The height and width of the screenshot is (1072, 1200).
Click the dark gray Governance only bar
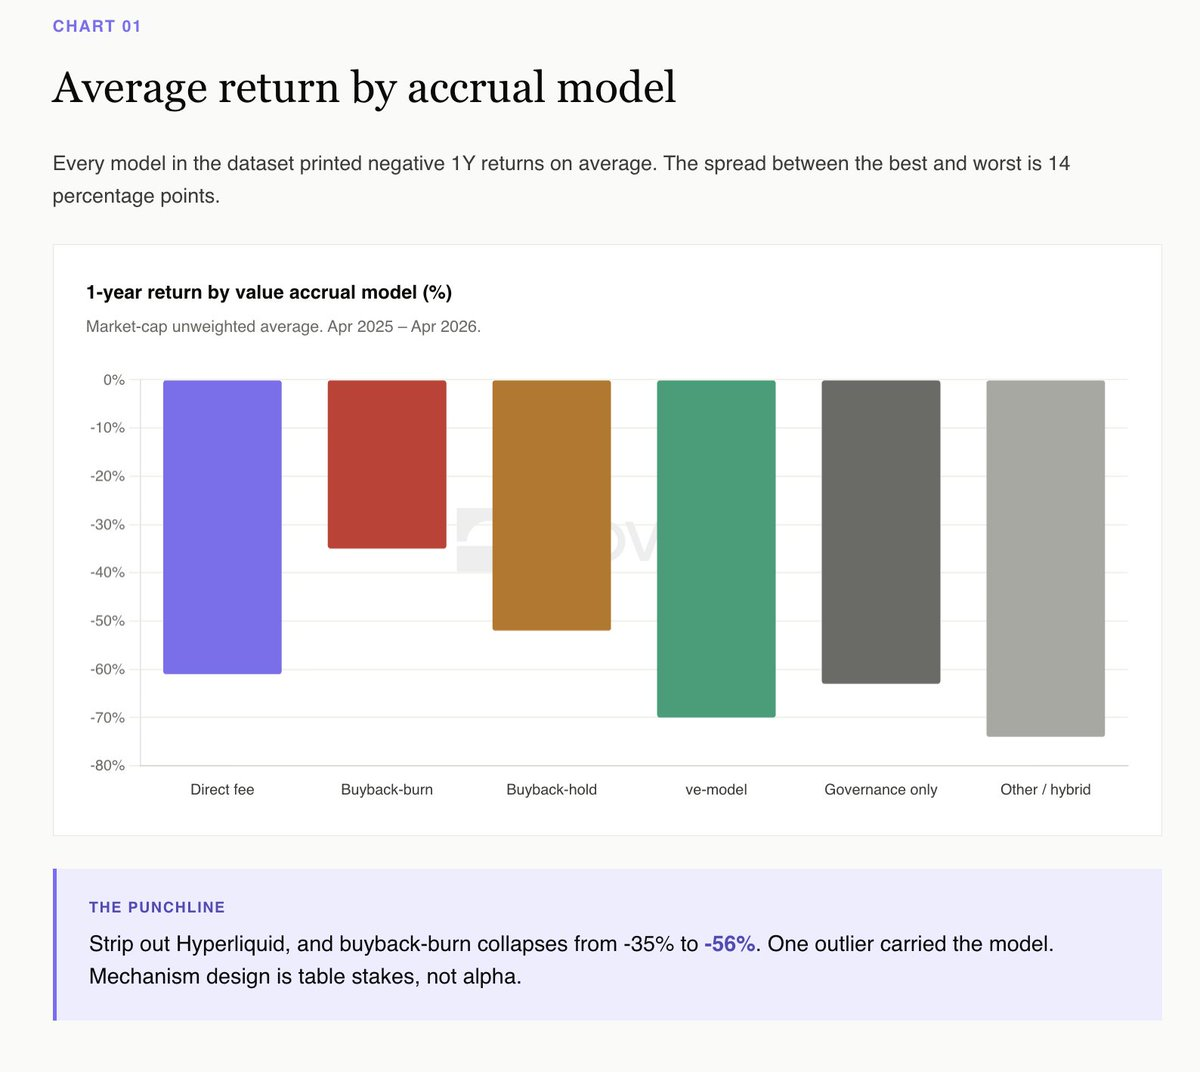tap(881, 531)
